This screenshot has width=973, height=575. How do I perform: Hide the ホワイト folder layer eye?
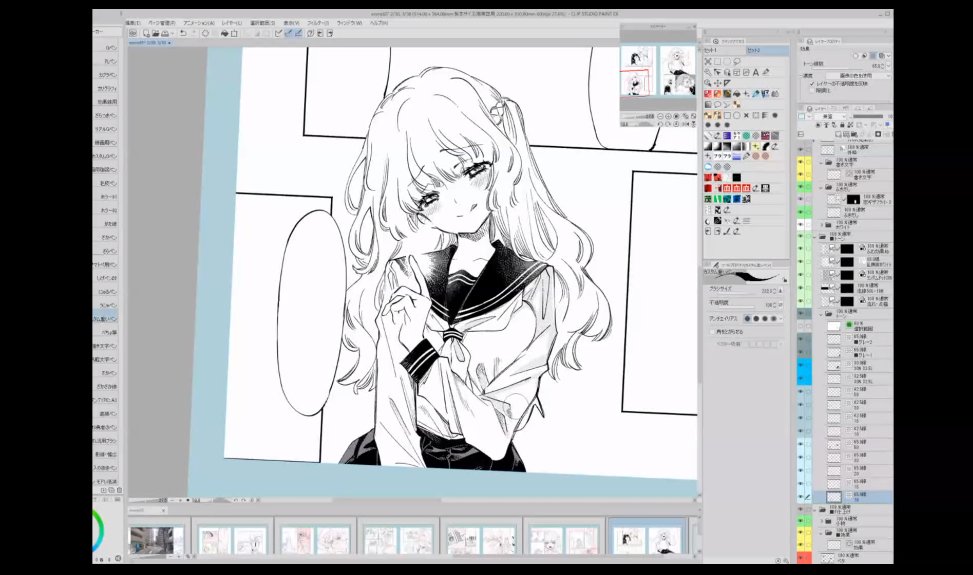click(800, 224)
